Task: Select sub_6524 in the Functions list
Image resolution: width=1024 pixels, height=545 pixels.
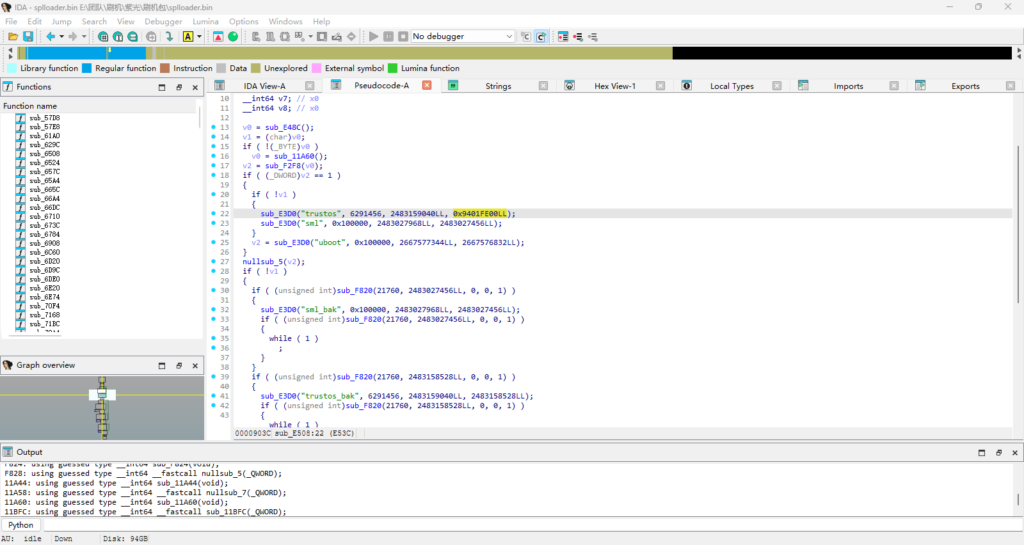Action: 44,163
